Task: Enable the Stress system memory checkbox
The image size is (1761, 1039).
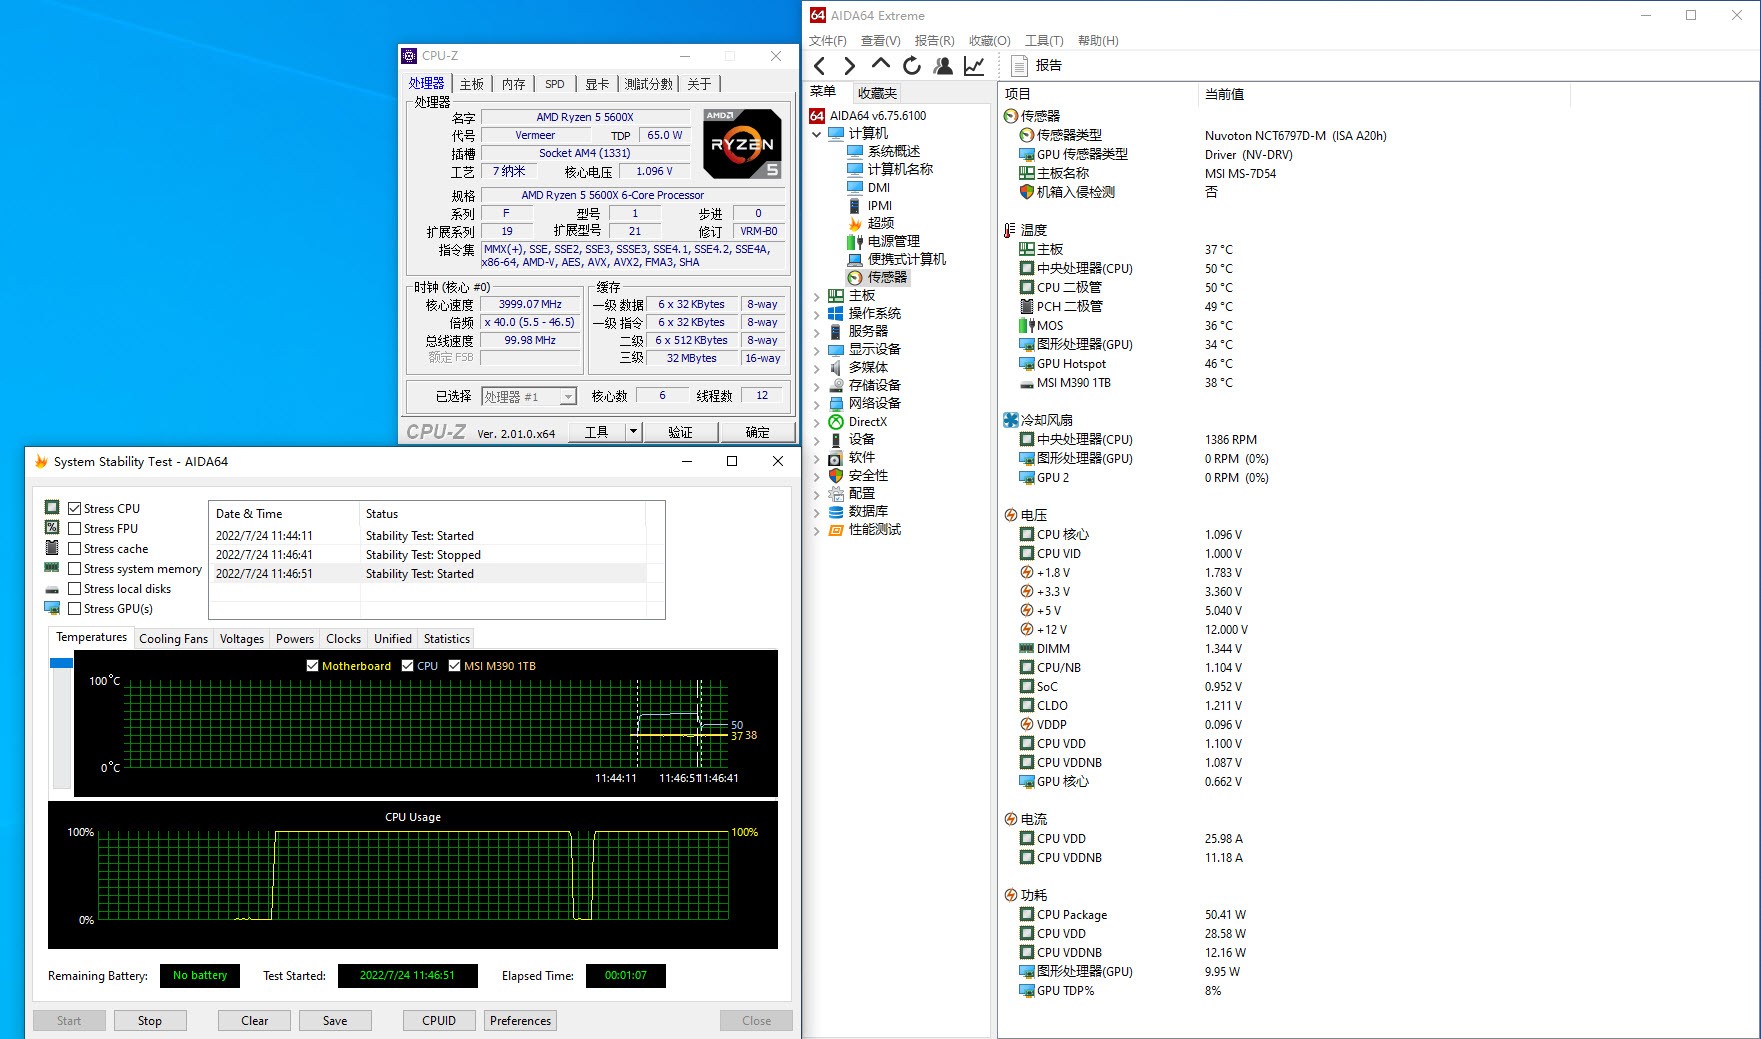Action: coord(74,568)
